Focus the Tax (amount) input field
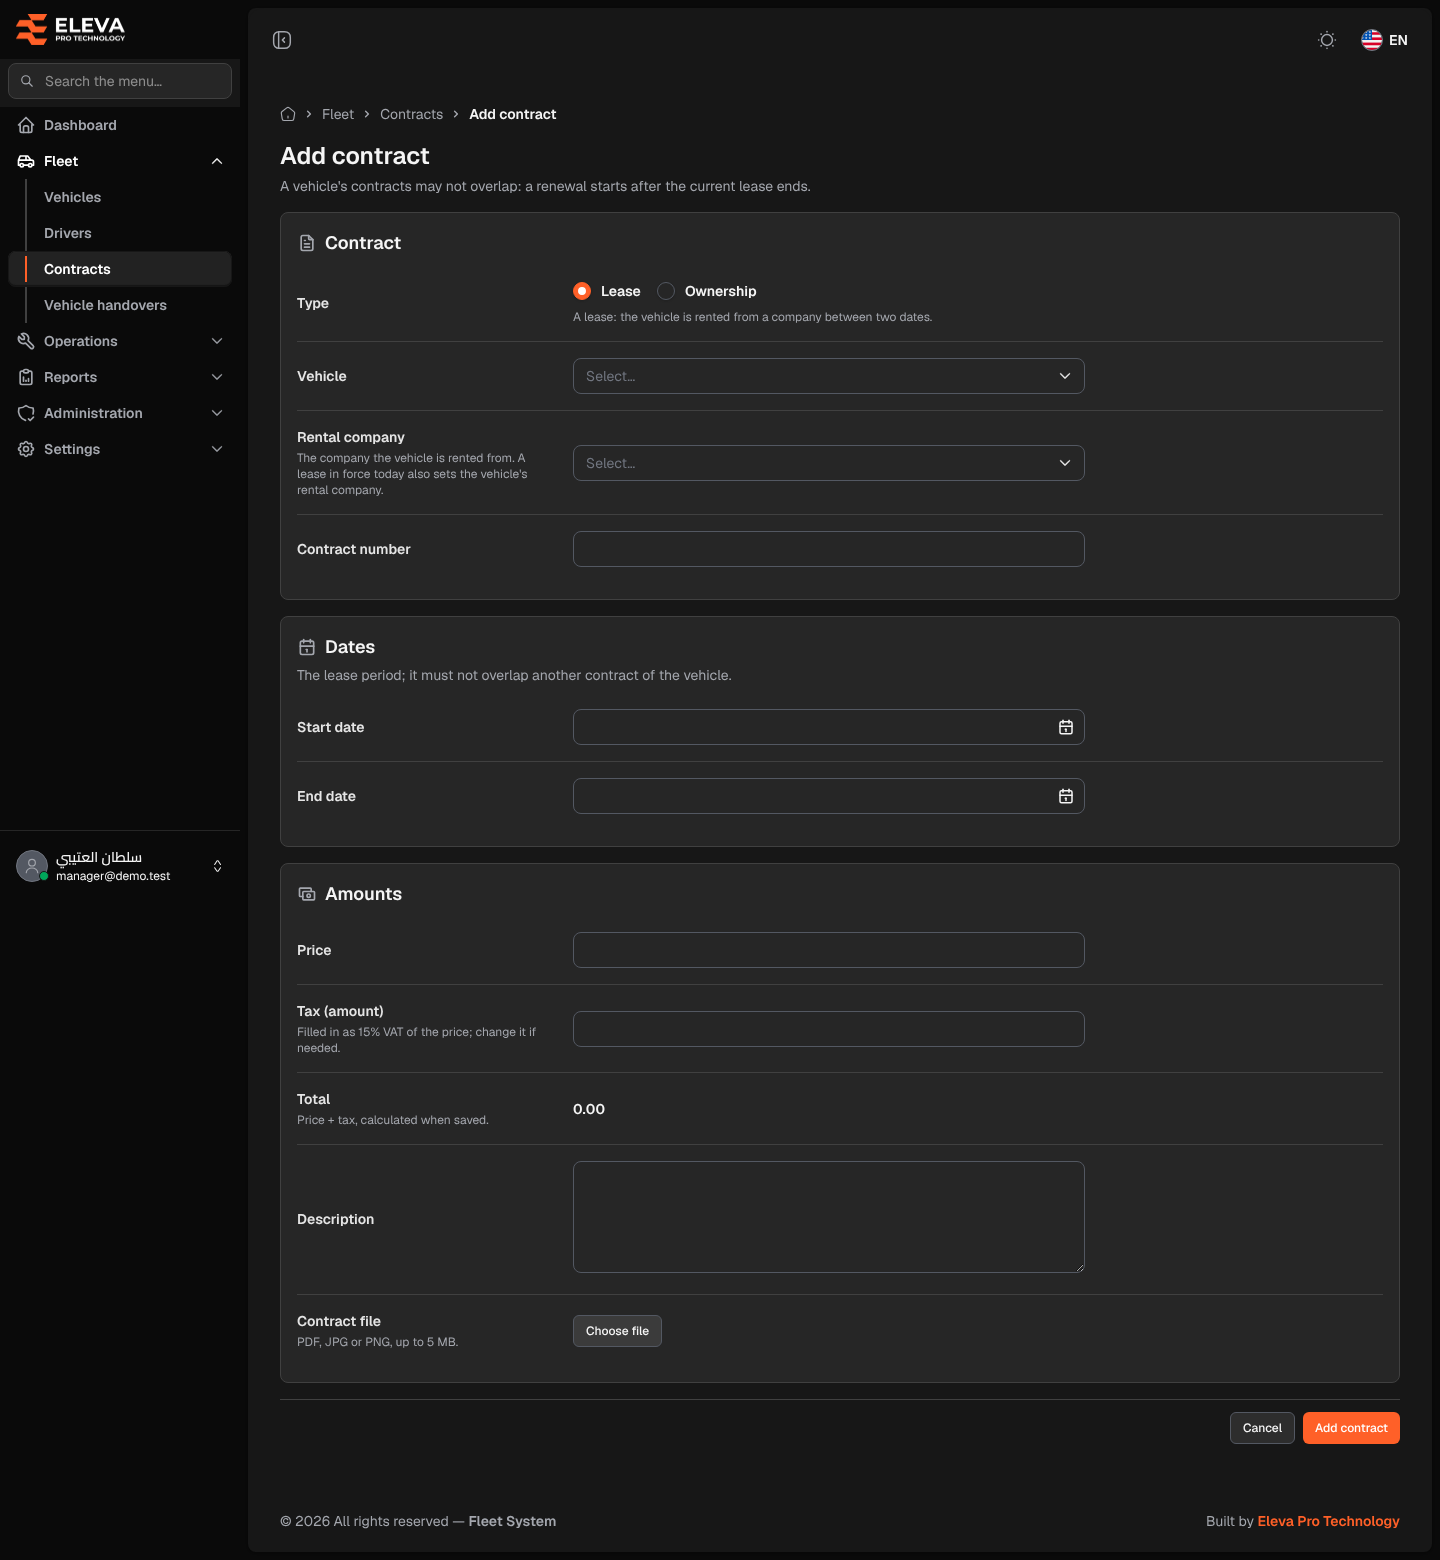Viewport: 1440px width, 1560px height. click(829, 1029)
